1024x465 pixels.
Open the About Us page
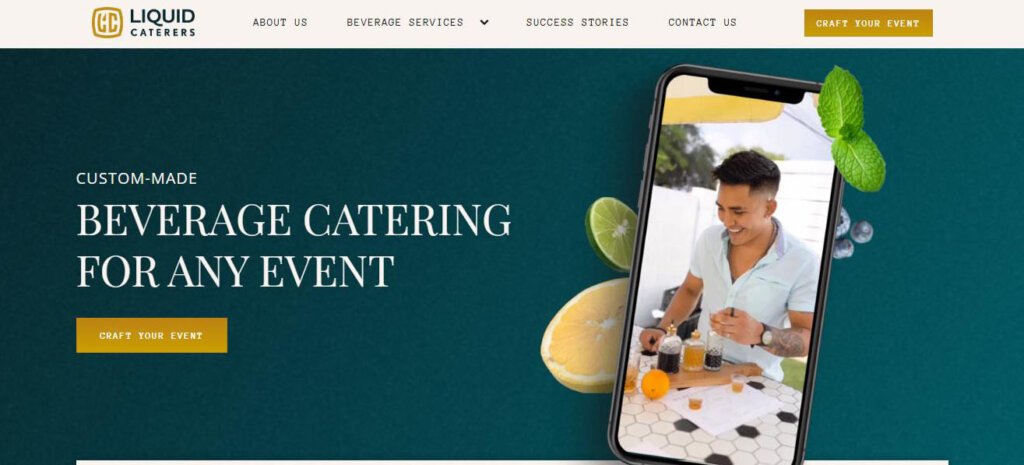[280, 22]
